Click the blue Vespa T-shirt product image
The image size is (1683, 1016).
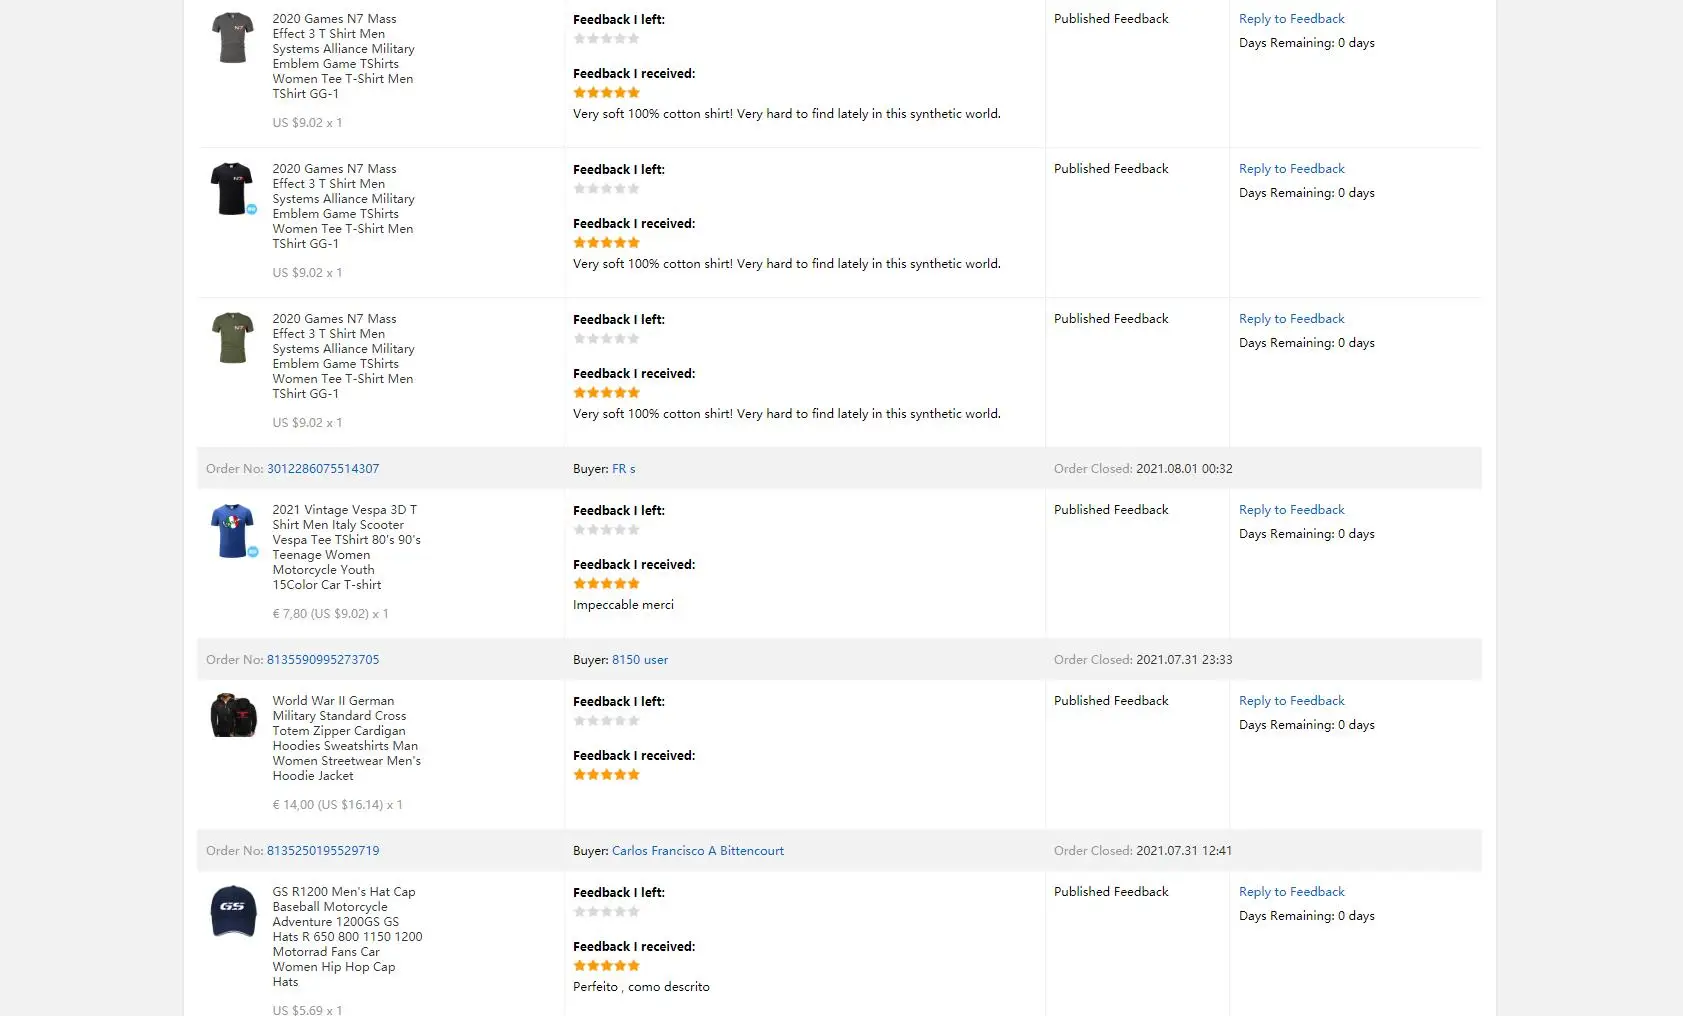pos(232,530)
